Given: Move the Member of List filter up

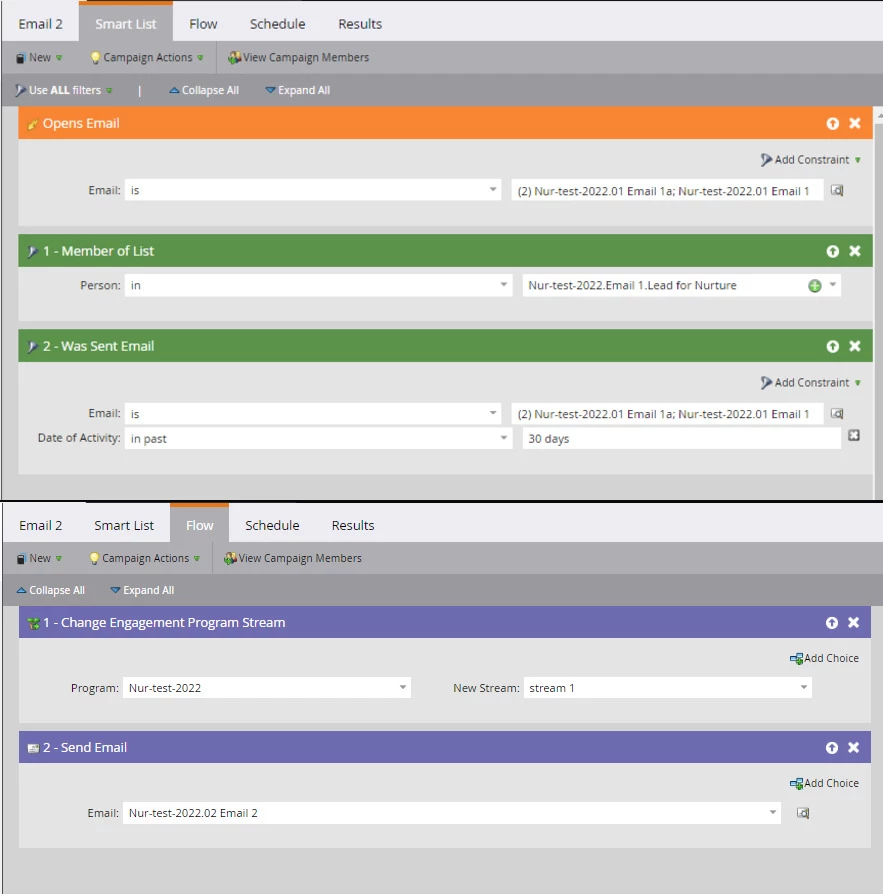Looking at the screenshot, I should click(x=832, y=251).
